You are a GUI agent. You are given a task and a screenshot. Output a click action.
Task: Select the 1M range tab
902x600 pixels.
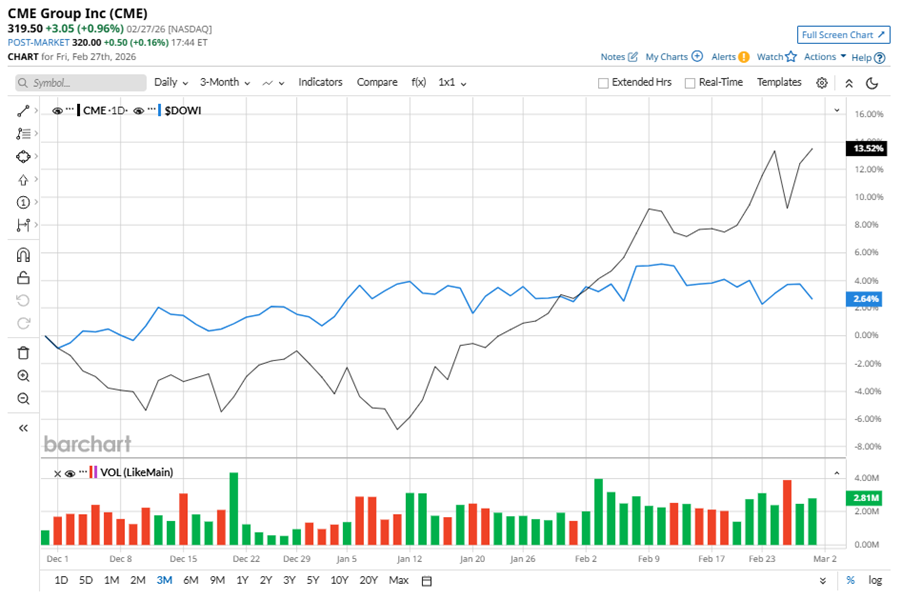(x=112, y=580)
